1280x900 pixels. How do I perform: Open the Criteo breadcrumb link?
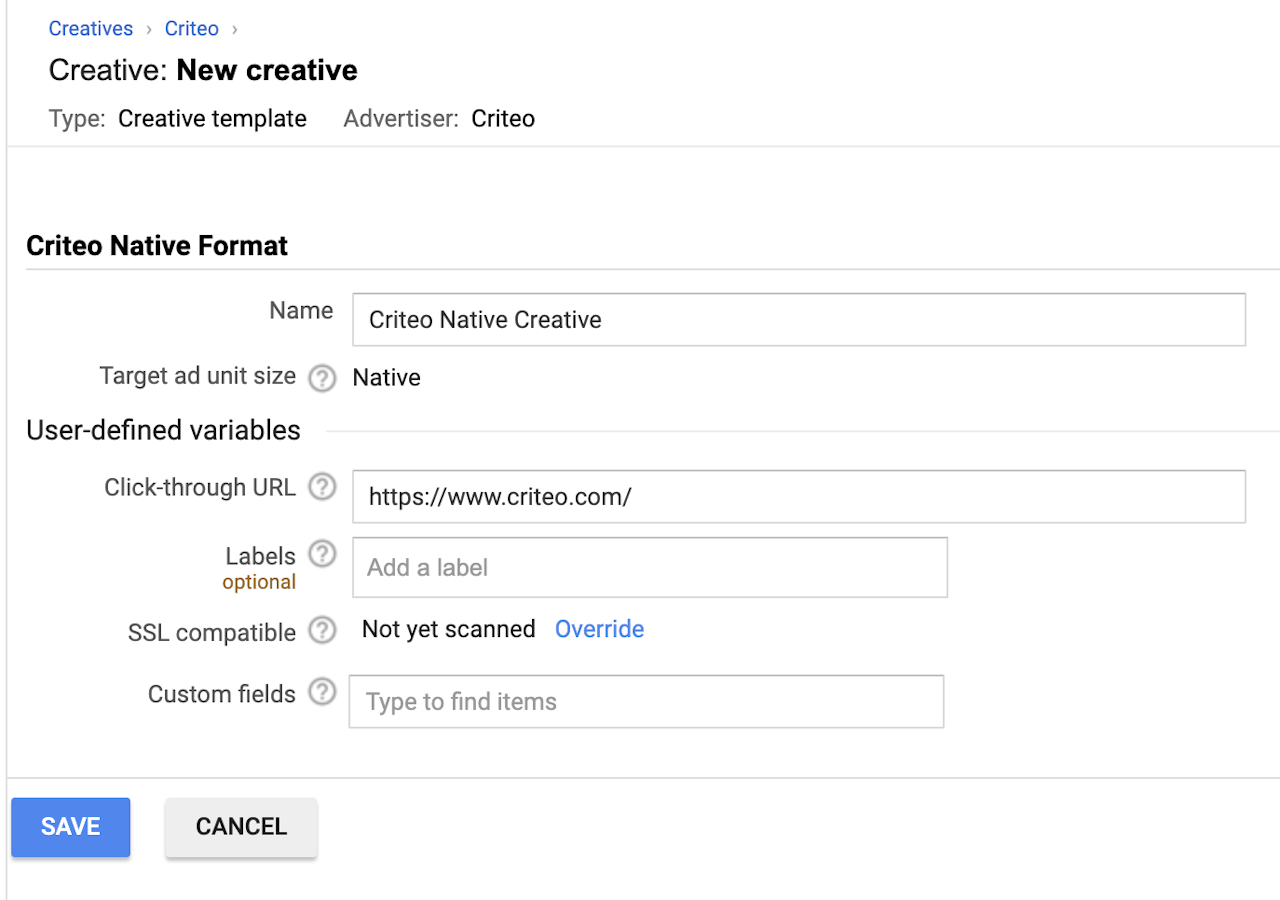point(192,28)
